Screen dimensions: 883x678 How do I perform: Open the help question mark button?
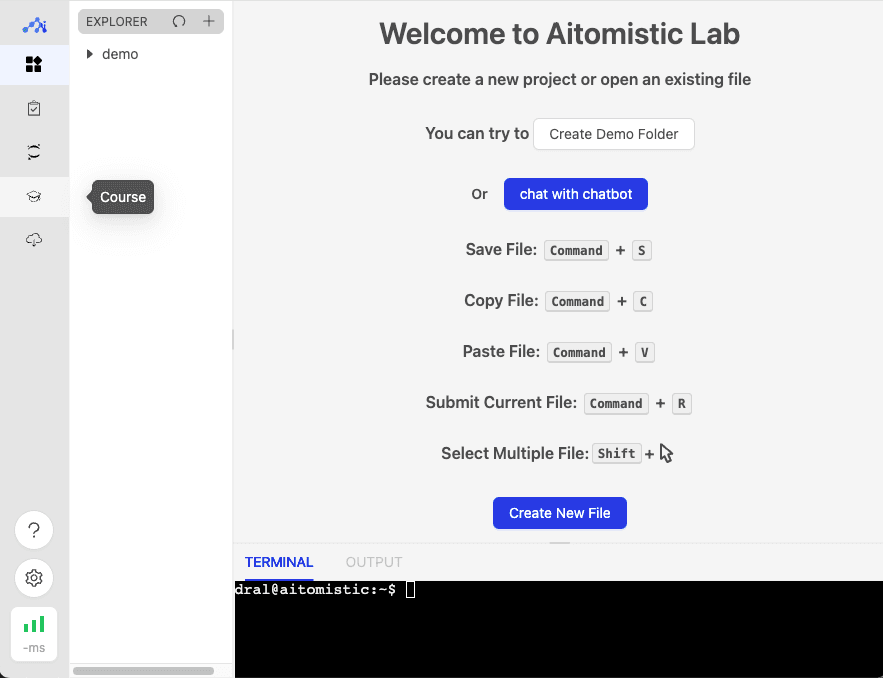click(34, 530)
